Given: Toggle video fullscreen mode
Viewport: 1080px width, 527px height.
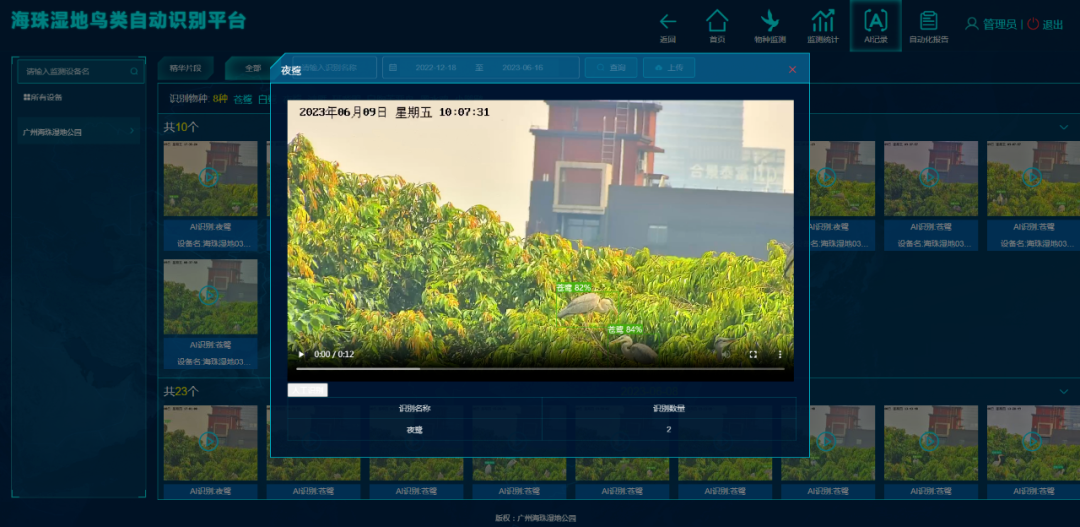Looking at the screenshot, I should point(753,354).
